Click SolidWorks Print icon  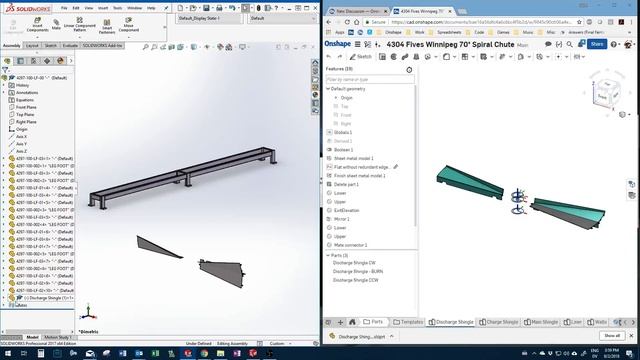[219, 8]
